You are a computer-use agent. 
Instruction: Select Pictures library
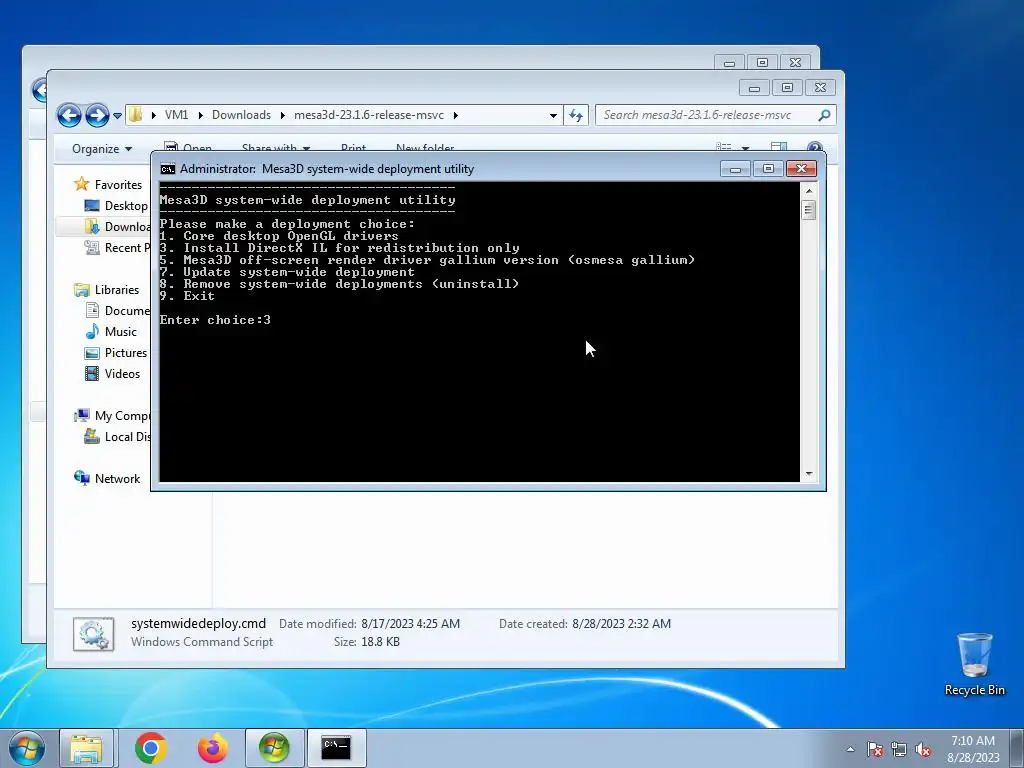[126, 353]
